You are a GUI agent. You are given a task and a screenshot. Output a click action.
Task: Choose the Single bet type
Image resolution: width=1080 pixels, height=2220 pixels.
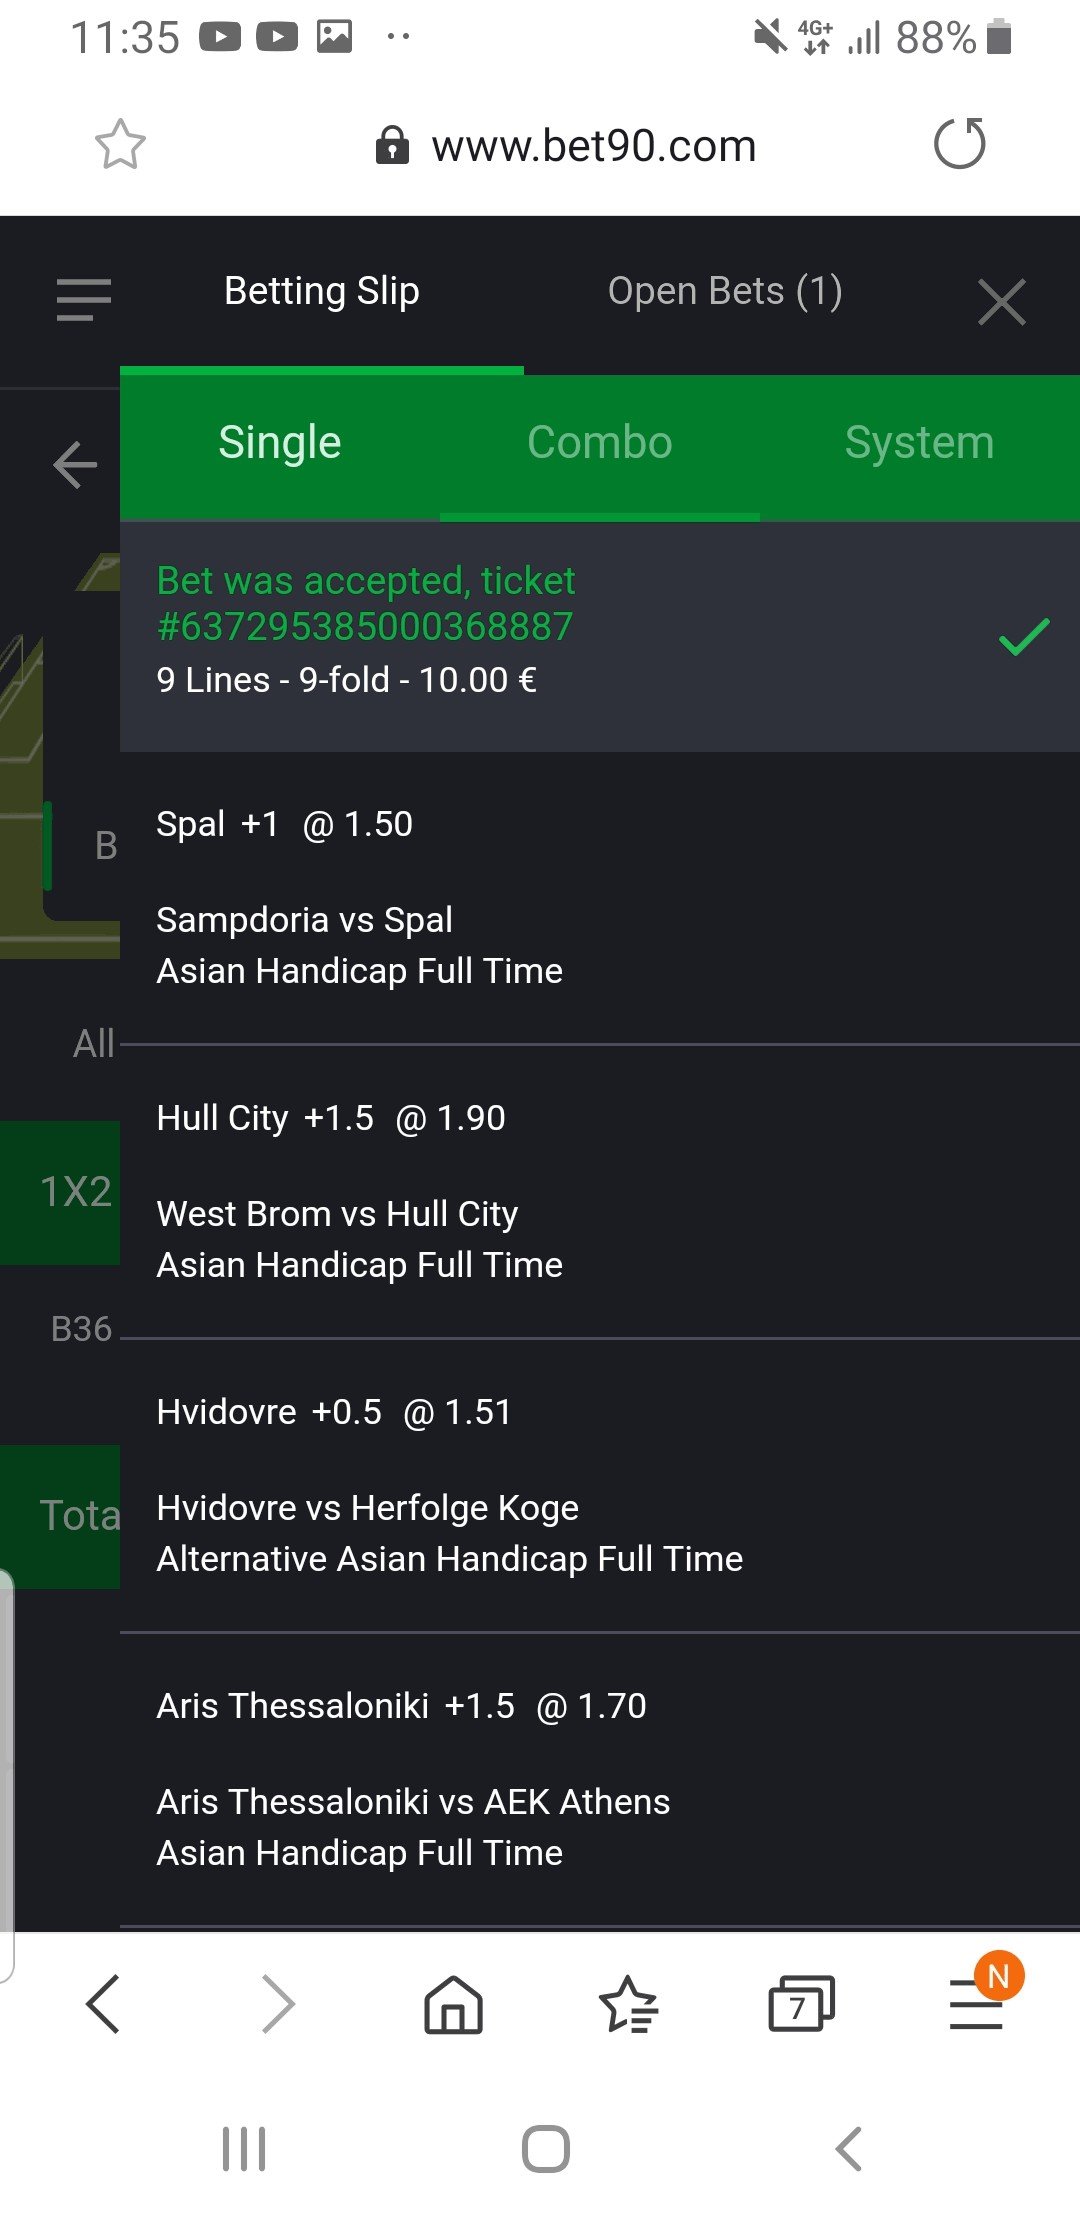pyautogui.click(x=280, y=443)
